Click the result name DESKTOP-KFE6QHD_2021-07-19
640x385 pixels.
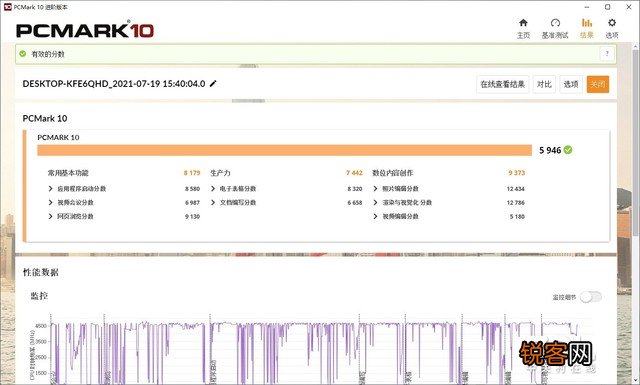(114, 84)
